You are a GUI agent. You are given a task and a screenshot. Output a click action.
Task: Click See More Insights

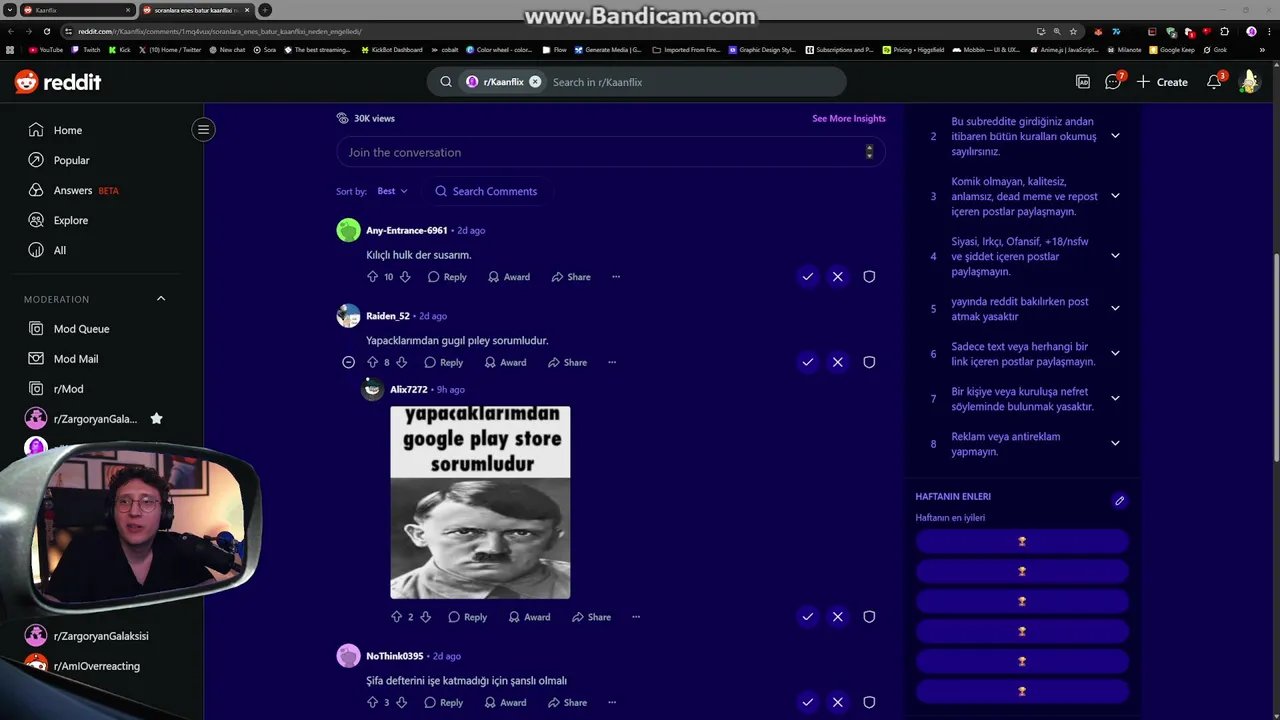point(849,118)
